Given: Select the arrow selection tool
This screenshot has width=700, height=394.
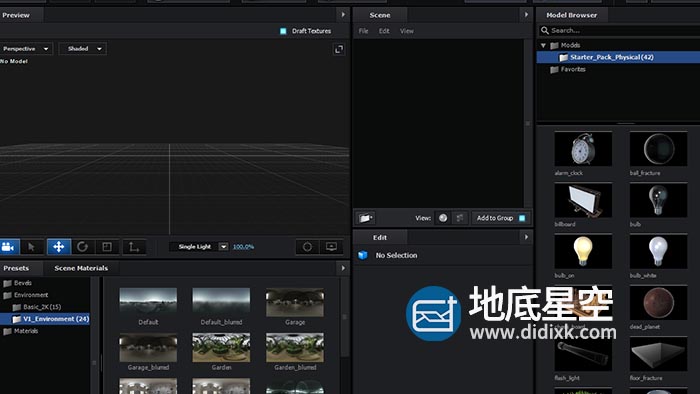Looking at the screenshot, I should (x=32, y=247).
